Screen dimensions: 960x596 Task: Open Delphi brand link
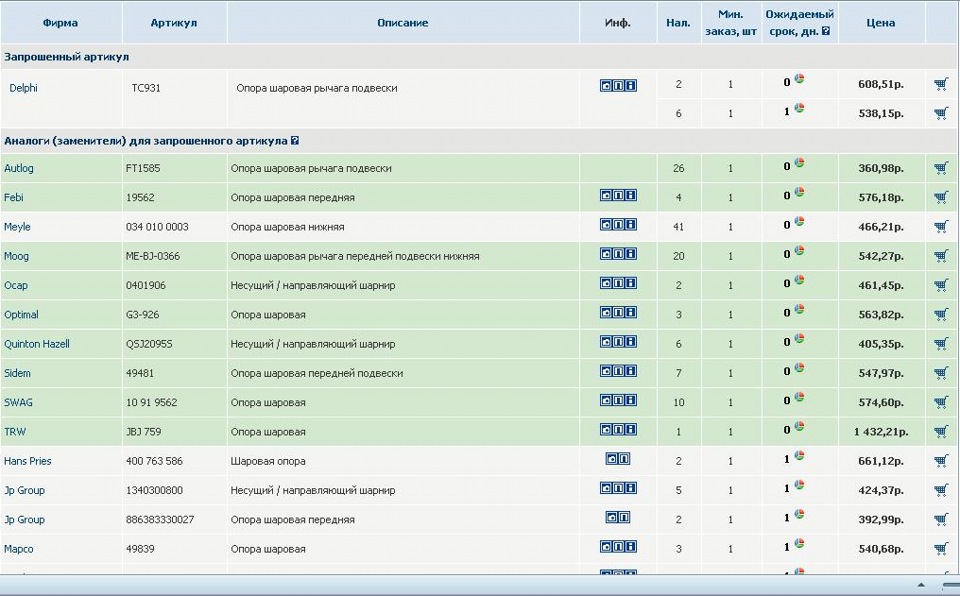(23, 88)
